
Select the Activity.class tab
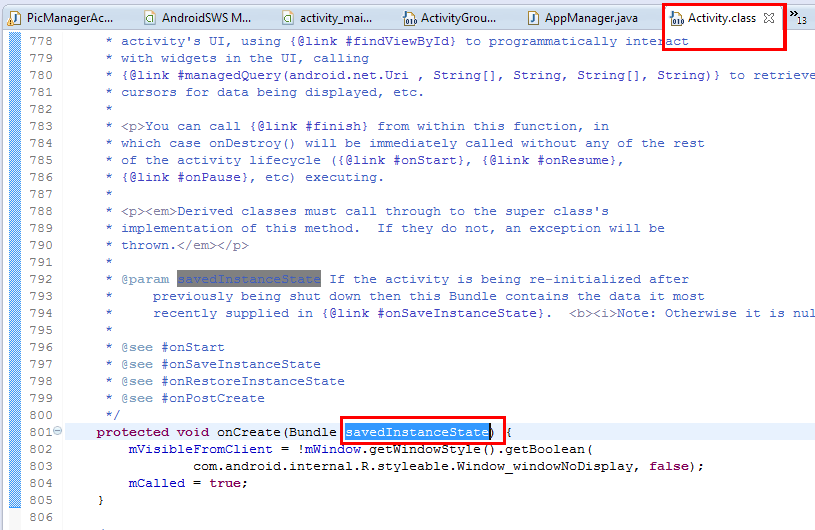tap(721, 18)
